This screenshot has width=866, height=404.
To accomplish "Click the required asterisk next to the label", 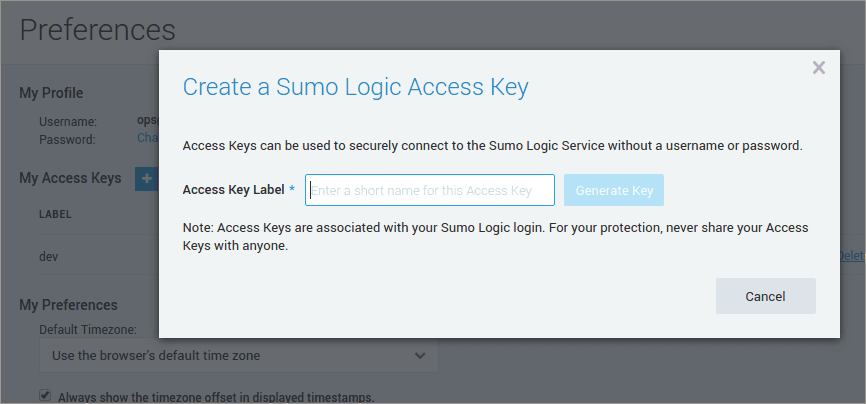I will [292, 190].
